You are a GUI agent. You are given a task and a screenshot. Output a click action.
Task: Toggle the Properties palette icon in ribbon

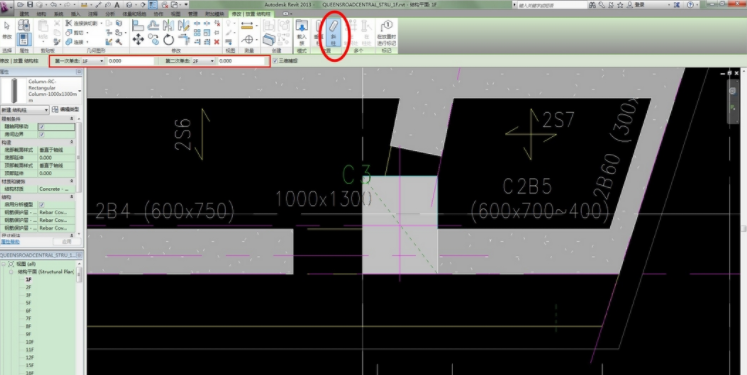24,39
